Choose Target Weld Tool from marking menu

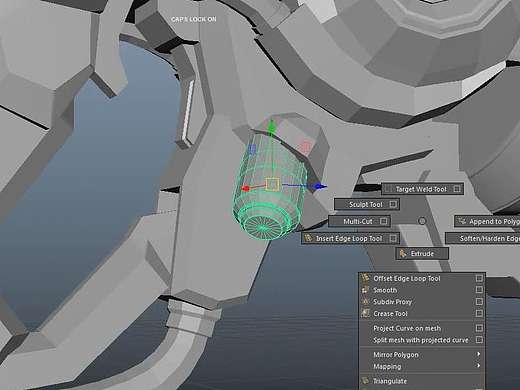422,189
